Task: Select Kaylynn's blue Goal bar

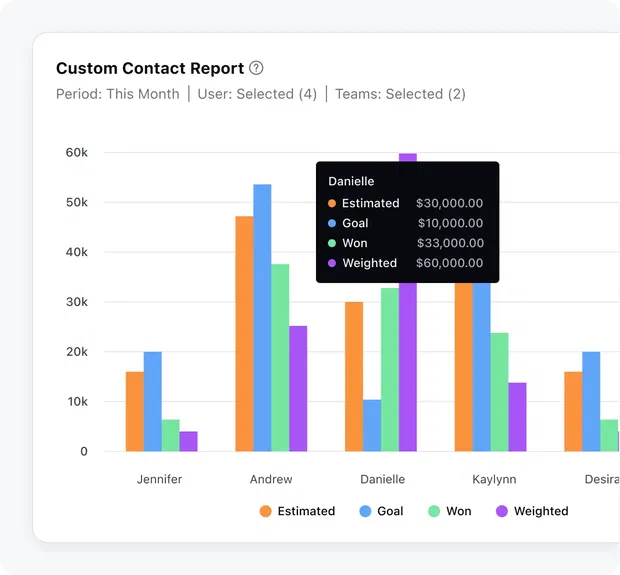Action: click(x=482, y=367)
